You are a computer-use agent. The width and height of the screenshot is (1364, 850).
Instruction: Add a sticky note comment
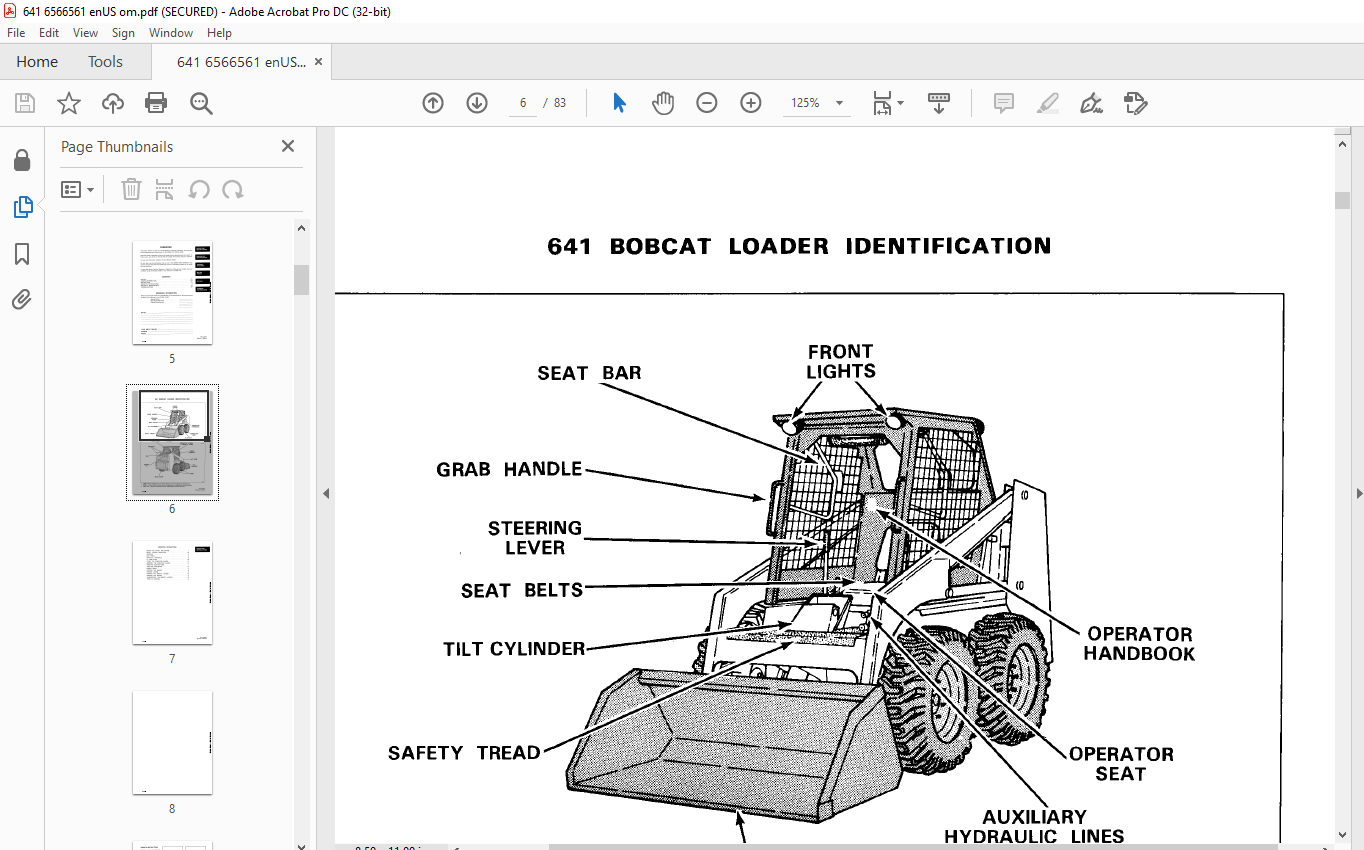click(x=1004, y=103)
